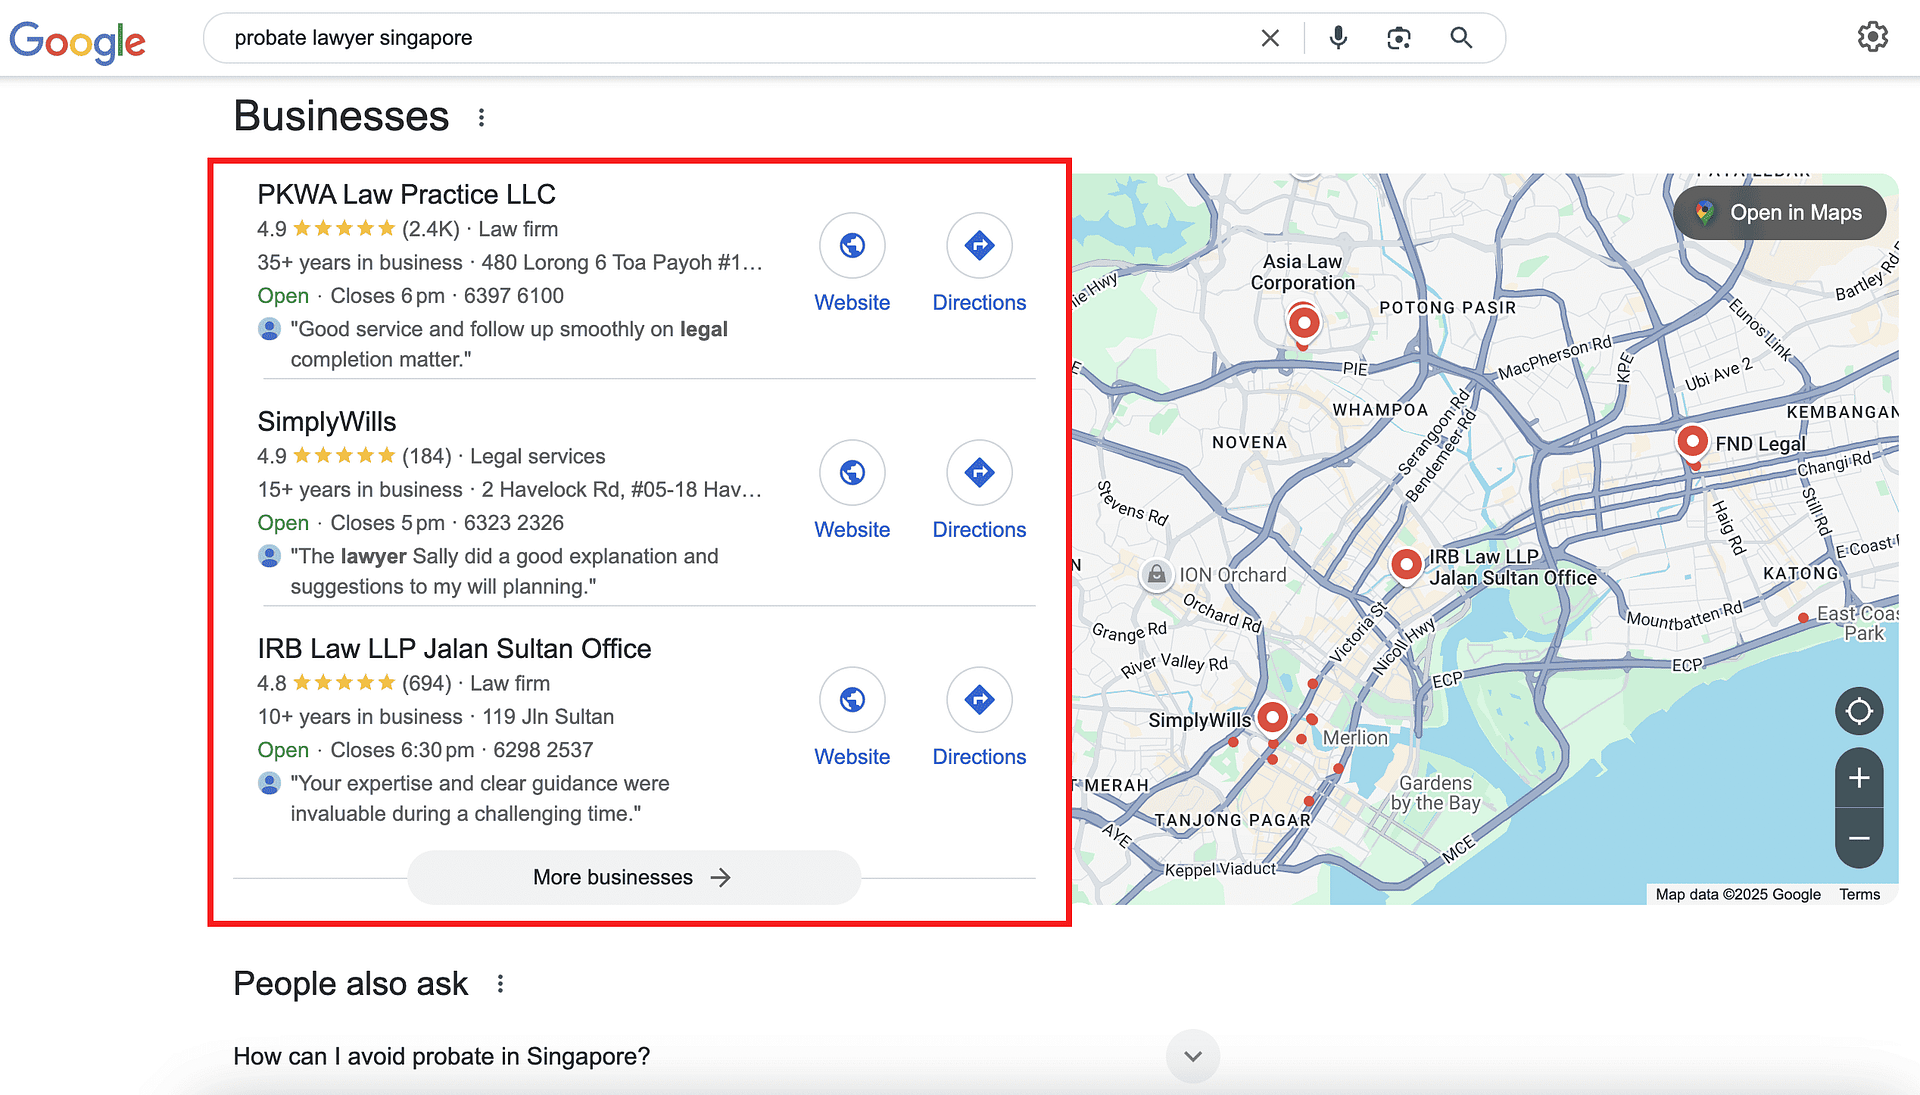Screen dimensions: 1920x1095
Task: Click the Gardens by the Bay map label
Action: click(x=1435, y=793)
